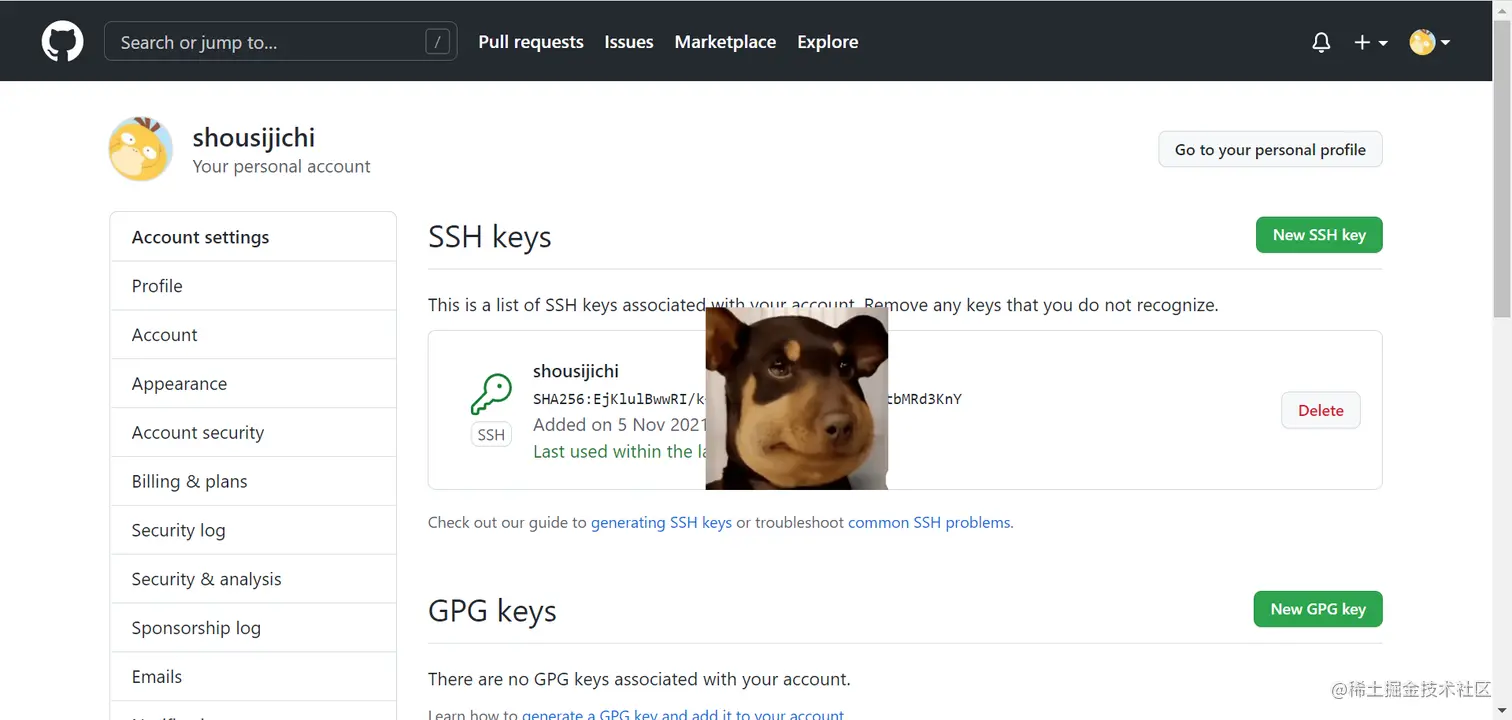
Task: Click the Account settings sidebar header
Action: click(253, 237)
